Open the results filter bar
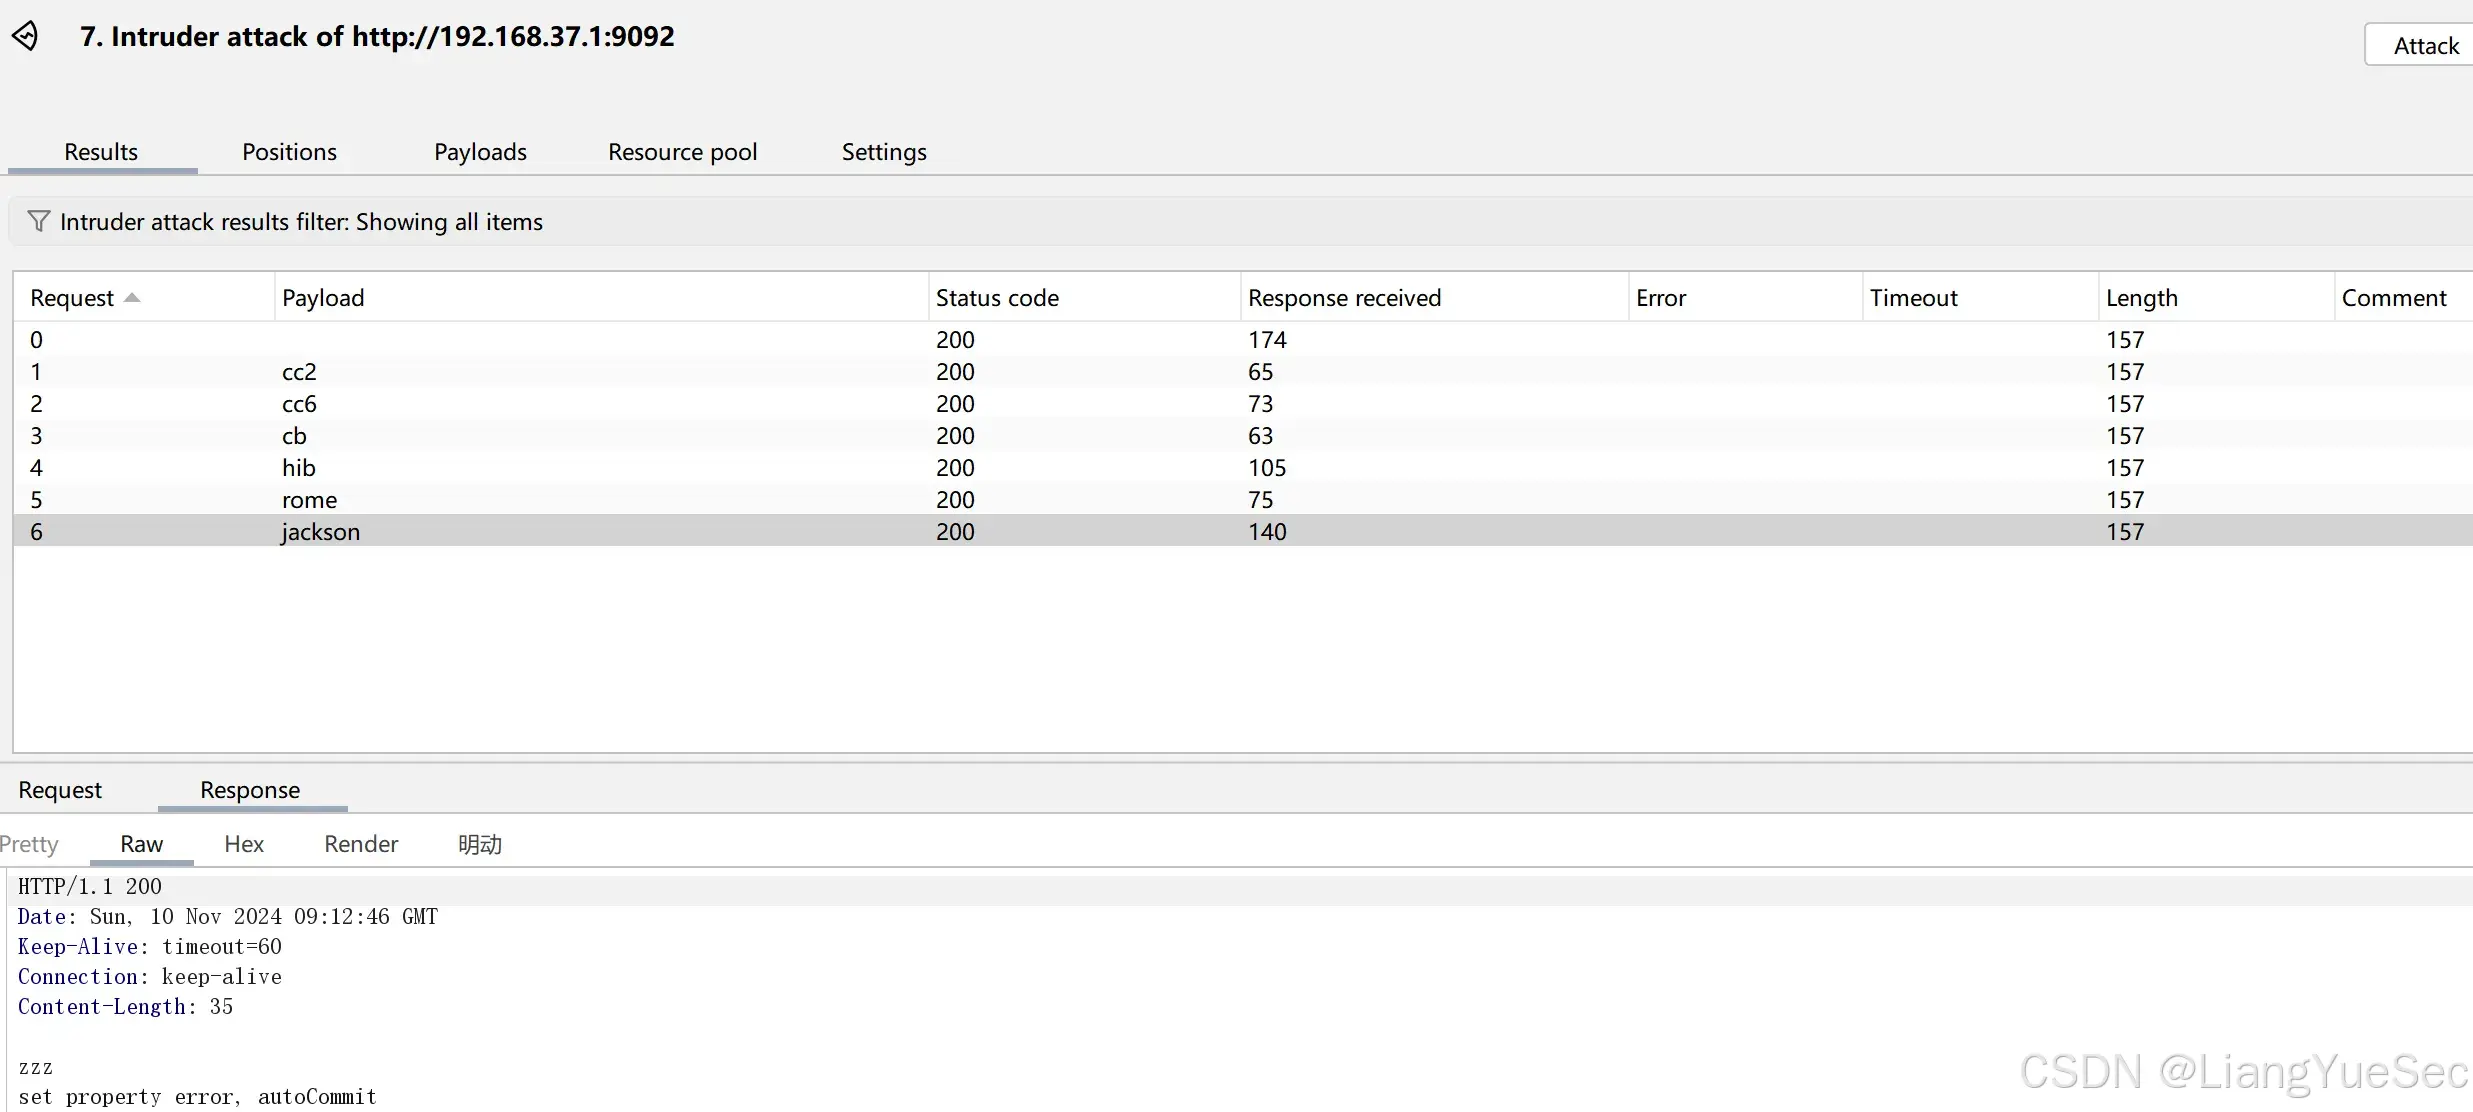The height and width of the screenshot is (1112, 2473). coord(300,222)
